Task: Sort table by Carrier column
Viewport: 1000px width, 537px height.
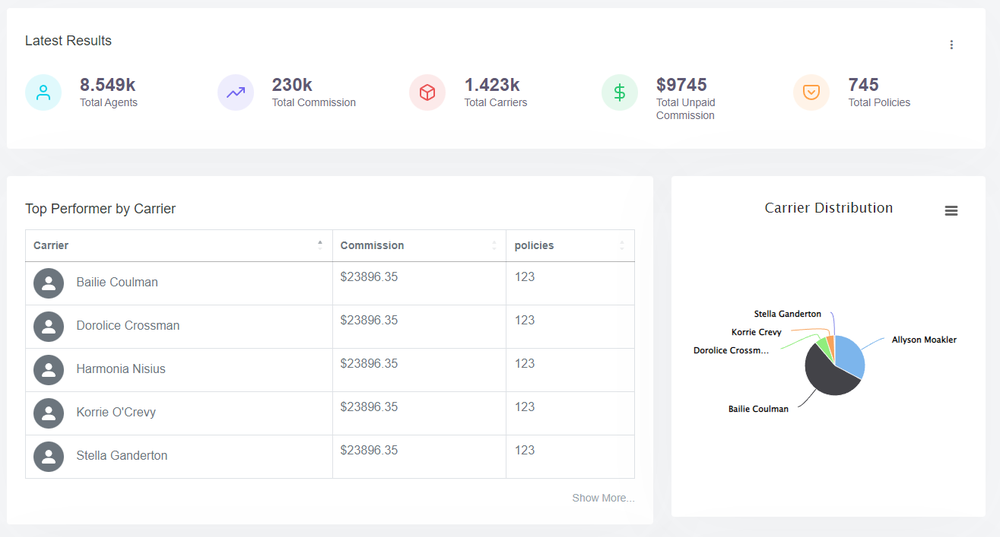Action: 179,246
